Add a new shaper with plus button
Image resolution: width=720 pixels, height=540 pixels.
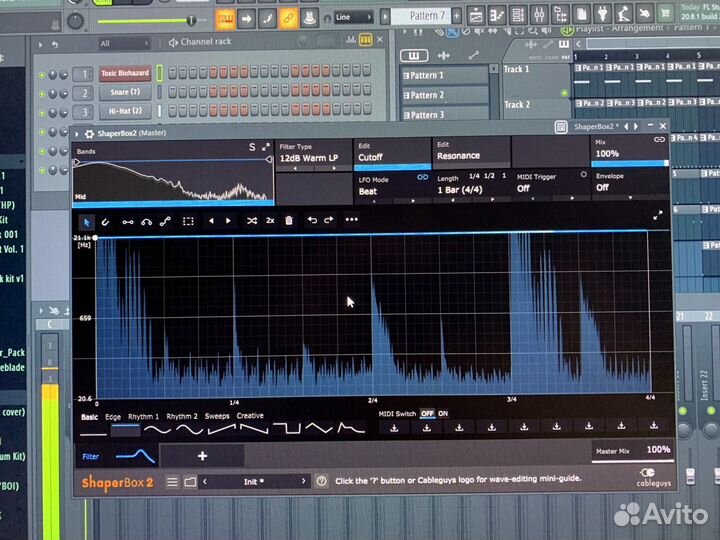[x=202, y=456]
